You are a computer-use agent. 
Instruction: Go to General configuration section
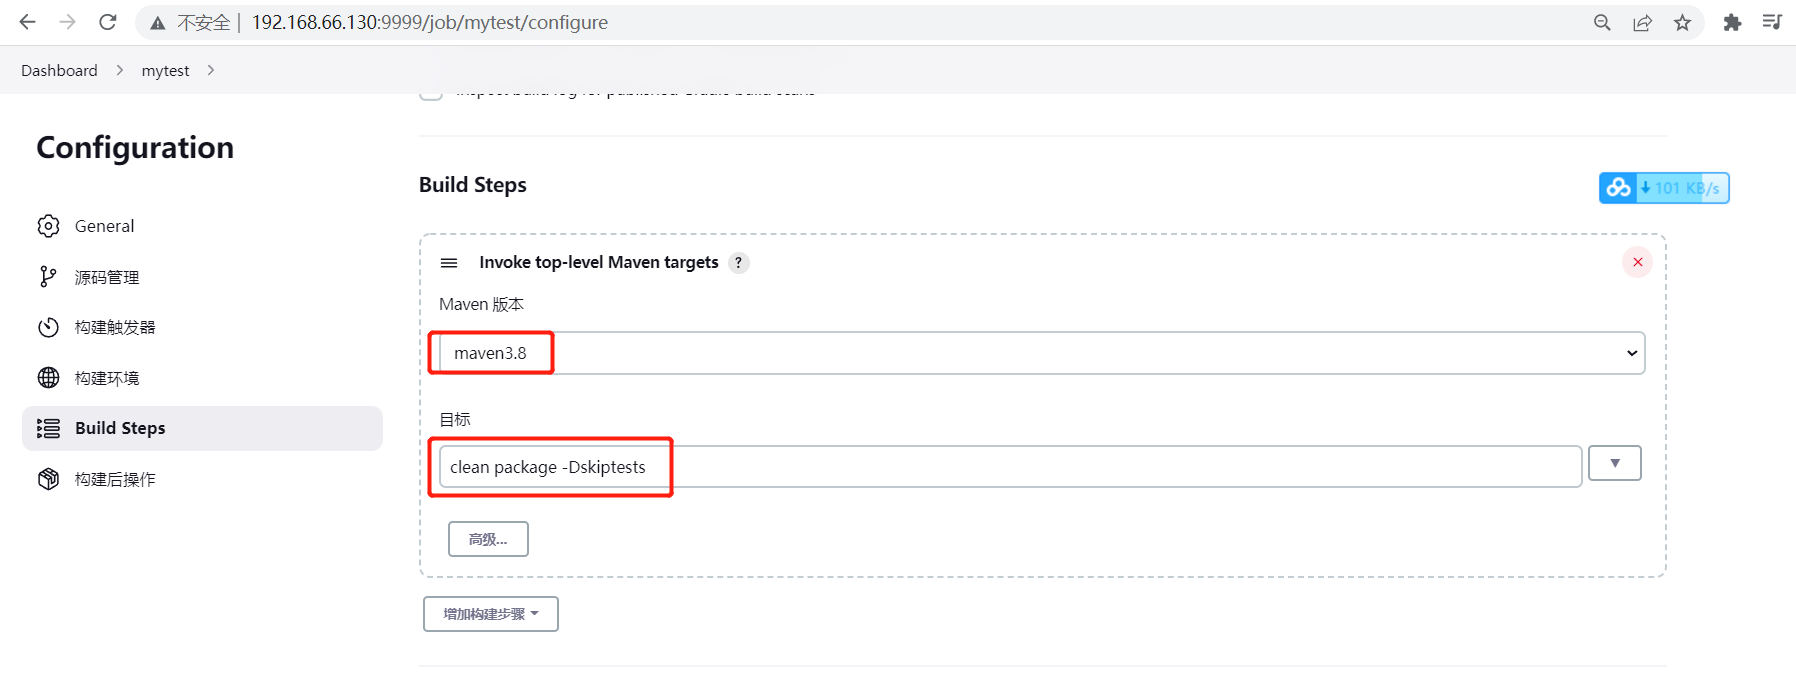[x=104, y=226]
